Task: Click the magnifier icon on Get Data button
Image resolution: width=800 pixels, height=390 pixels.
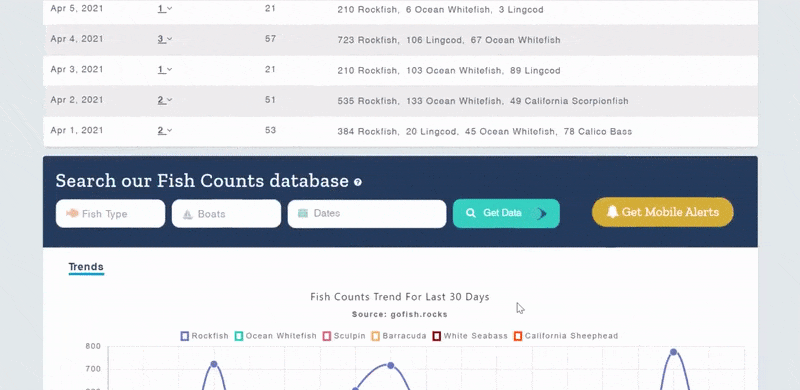Action: point(471,213)
